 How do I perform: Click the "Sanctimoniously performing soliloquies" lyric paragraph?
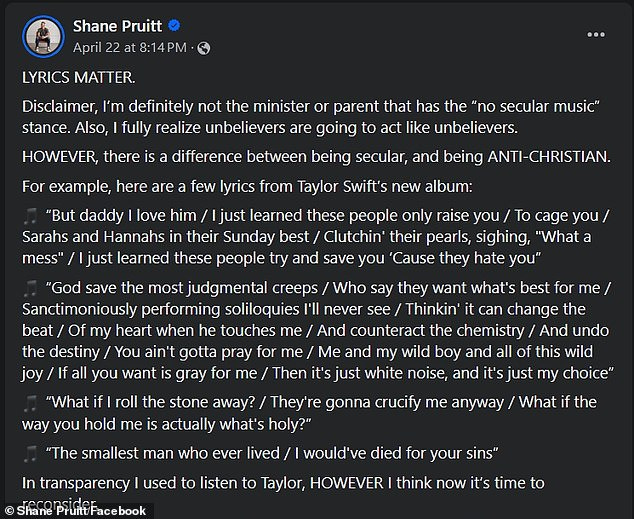point(318,330)
